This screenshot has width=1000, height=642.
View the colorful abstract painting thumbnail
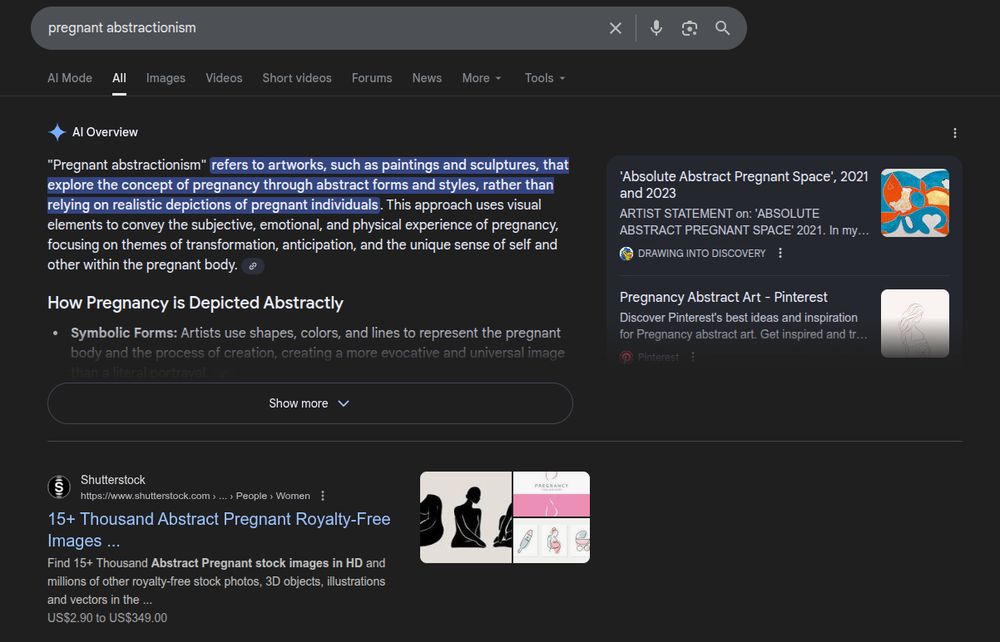pyautogui.click(x=915, y=203)
